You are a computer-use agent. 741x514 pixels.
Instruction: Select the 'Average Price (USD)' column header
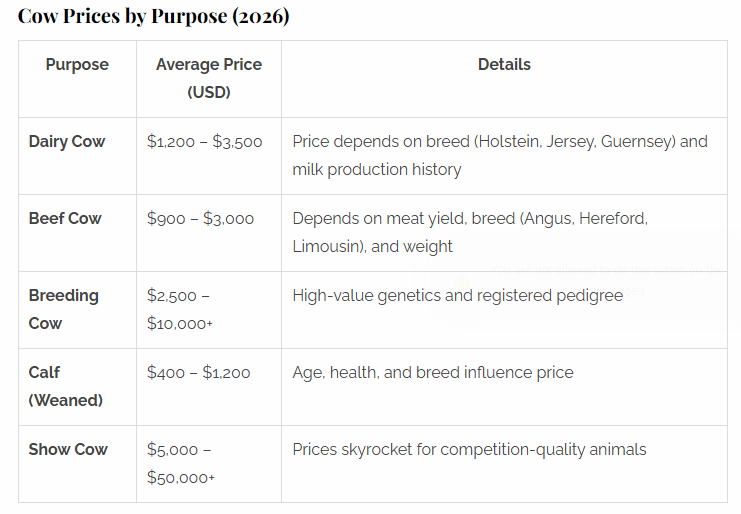pyautogui.click(x=208, y=78)
